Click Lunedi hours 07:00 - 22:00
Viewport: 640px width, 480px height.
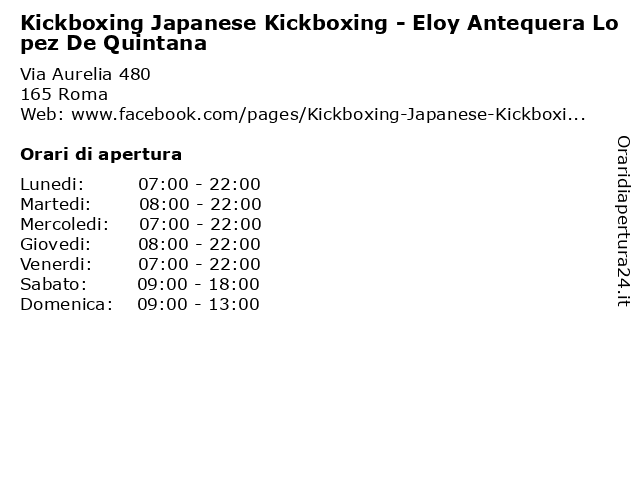point(199,184)
